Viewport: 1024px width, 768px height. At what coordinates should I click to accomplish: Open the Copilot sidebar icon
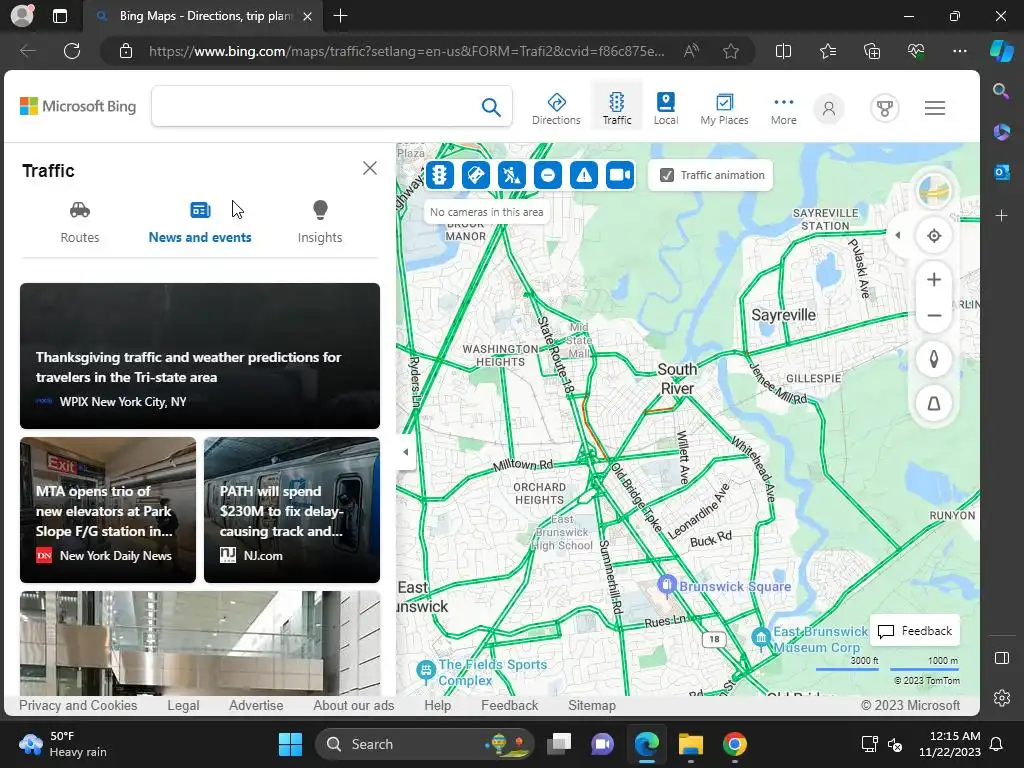(x=1001, y=51)
